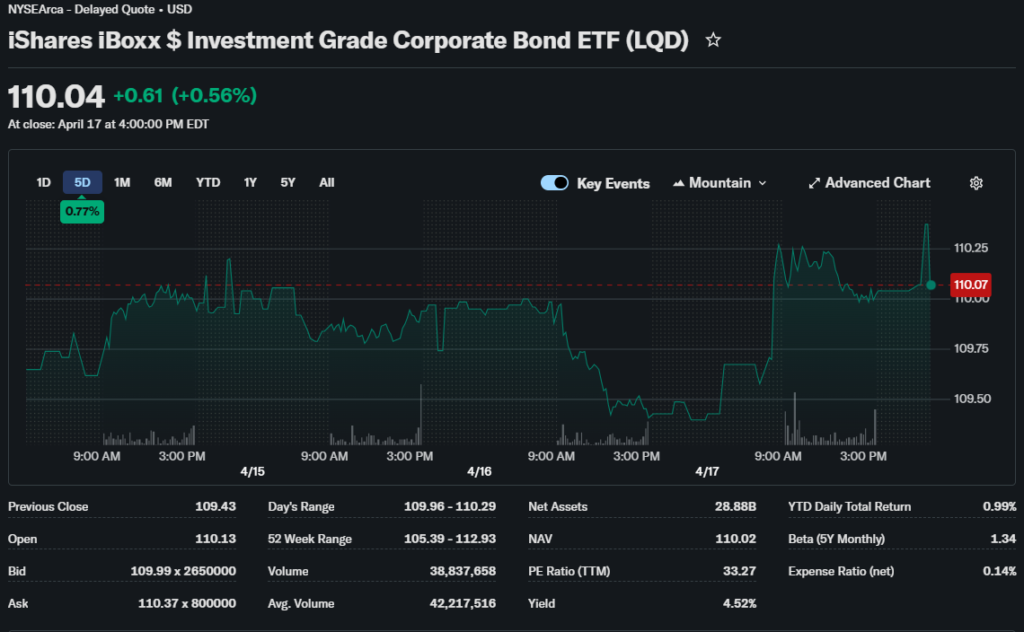Click the star icon to follow LQD
Image resolution: width=1024 pixels, height=632 pixels.
click(x=713, y=41)
